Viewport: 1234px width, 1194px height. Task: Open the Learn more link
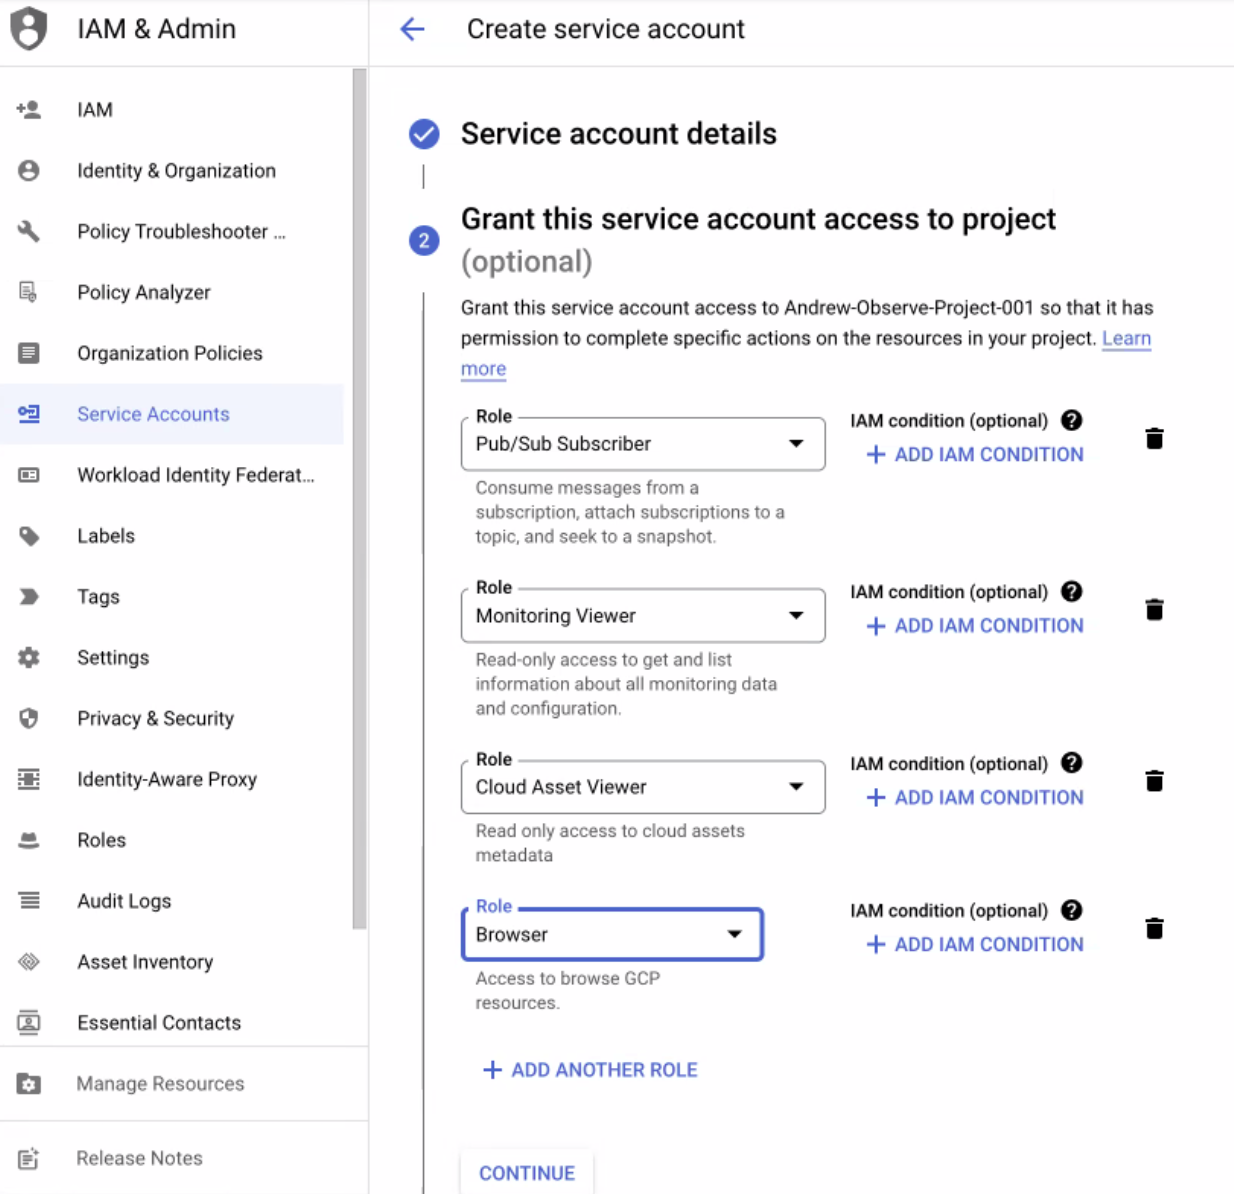(1126, 338)
